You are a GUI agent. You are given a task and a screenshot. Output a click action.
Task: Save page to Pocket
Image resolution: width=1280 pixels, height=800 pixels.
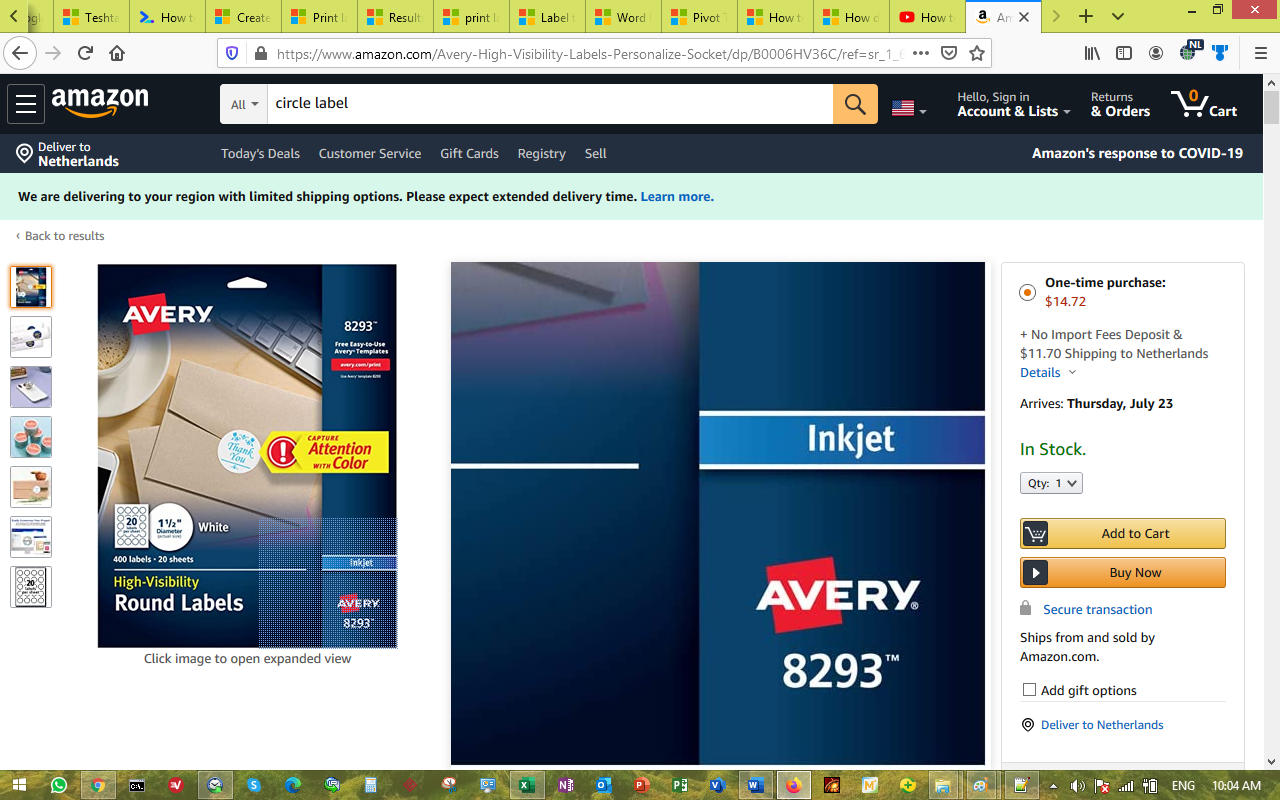pos(949,53)
